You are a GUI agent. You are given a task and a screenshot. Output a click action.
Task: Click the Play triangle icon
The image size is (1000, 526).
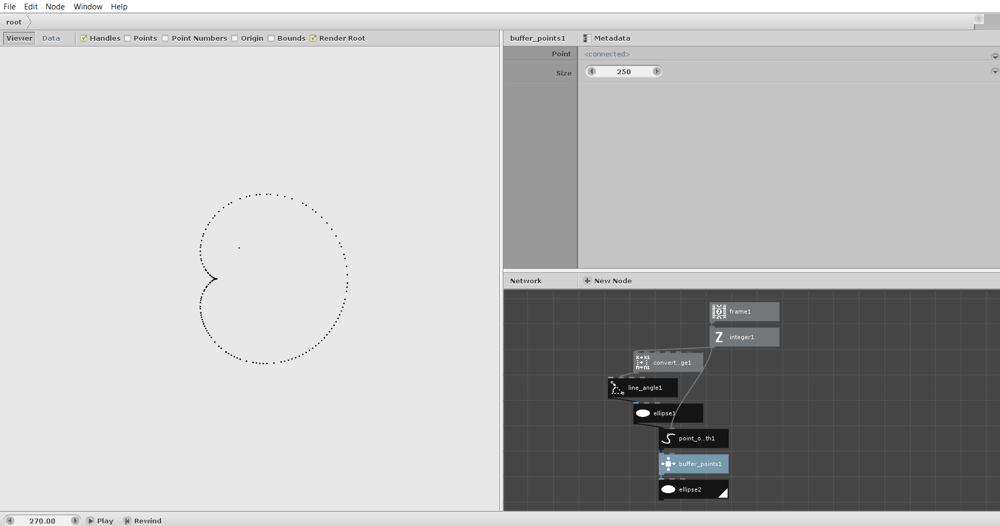coord(90,521)
